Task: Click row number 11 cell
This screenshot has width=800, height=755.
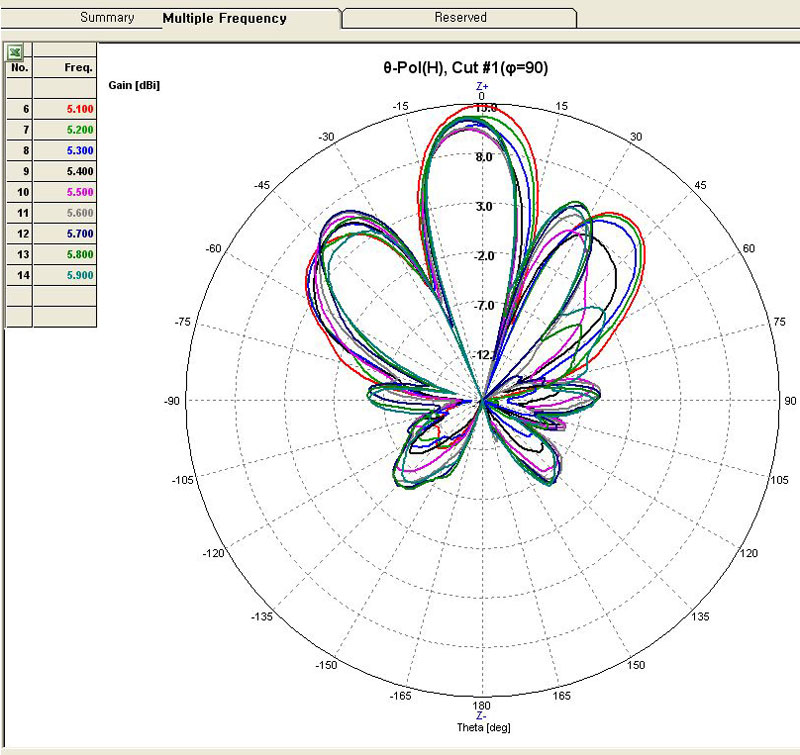Action: (x=19, y=213)
